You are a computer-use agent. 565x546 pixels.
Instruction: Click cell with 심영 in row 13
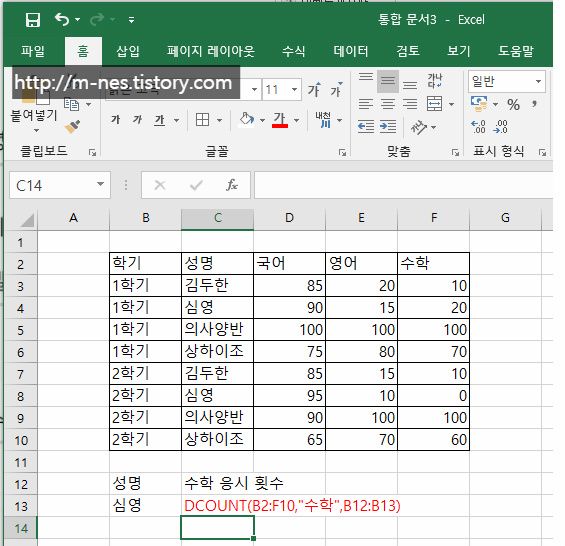tap(145, 505)
